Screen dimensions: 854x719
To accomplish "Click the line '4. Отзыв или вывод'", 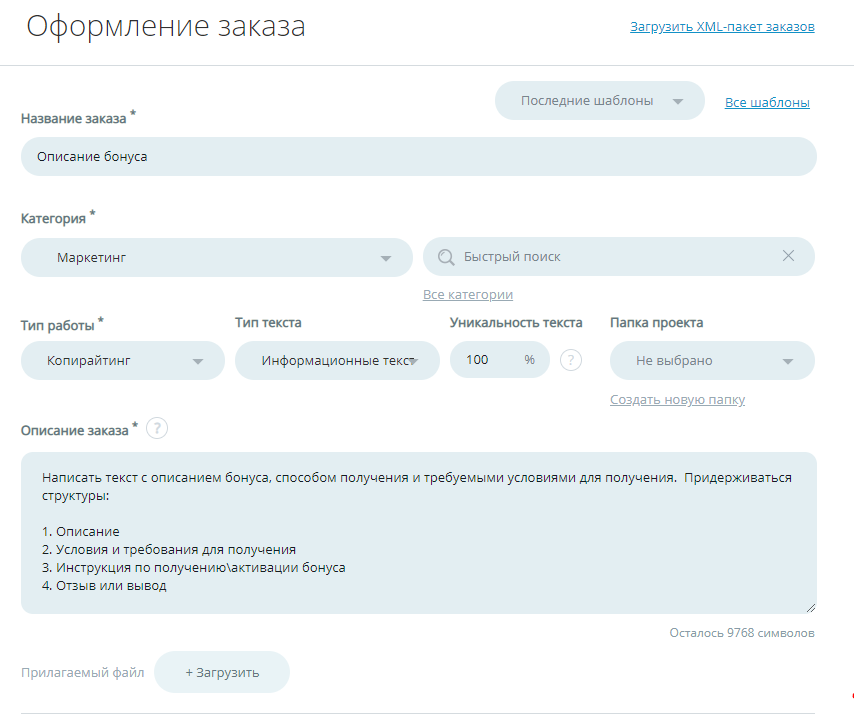I will 104,586.
